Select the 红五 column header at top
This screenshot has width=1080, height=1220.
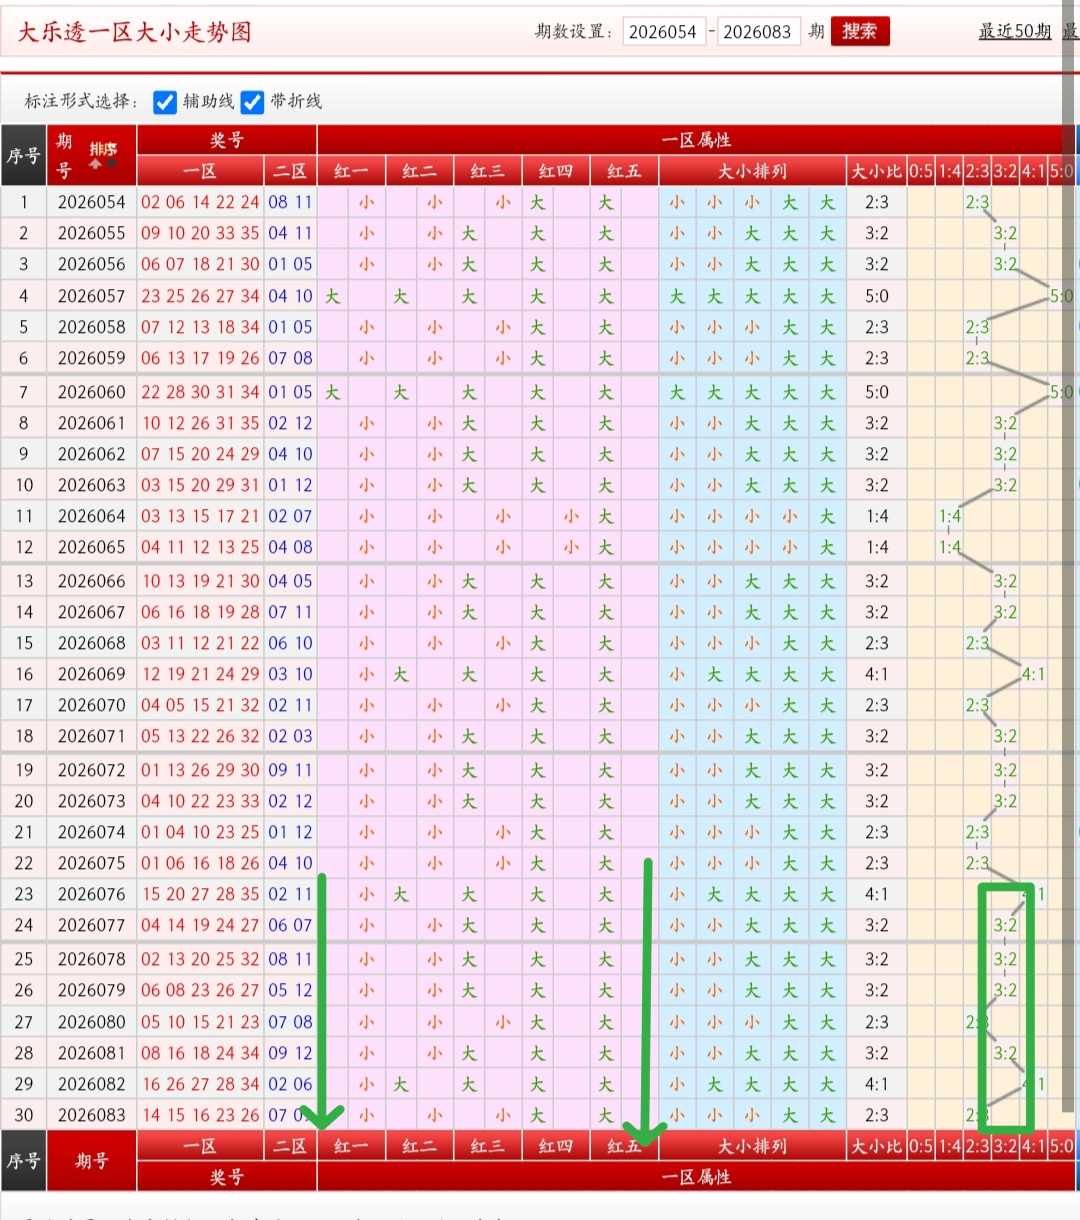[x=624, y=171]
